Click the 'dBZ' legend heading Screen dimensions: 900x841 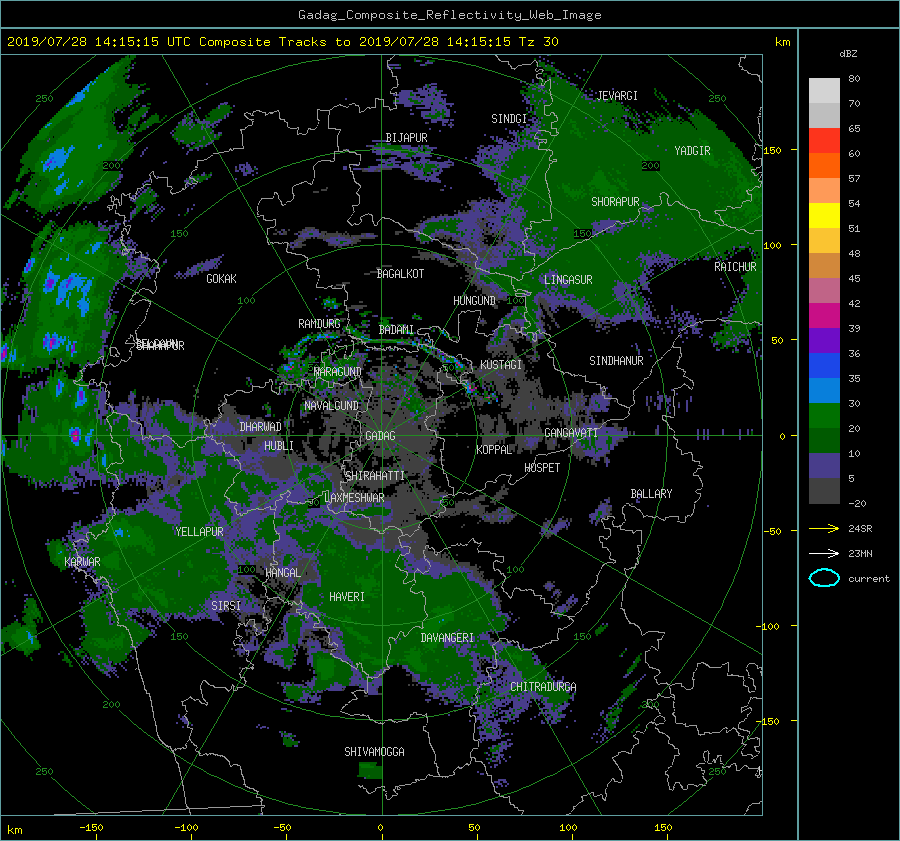point(848,53)
